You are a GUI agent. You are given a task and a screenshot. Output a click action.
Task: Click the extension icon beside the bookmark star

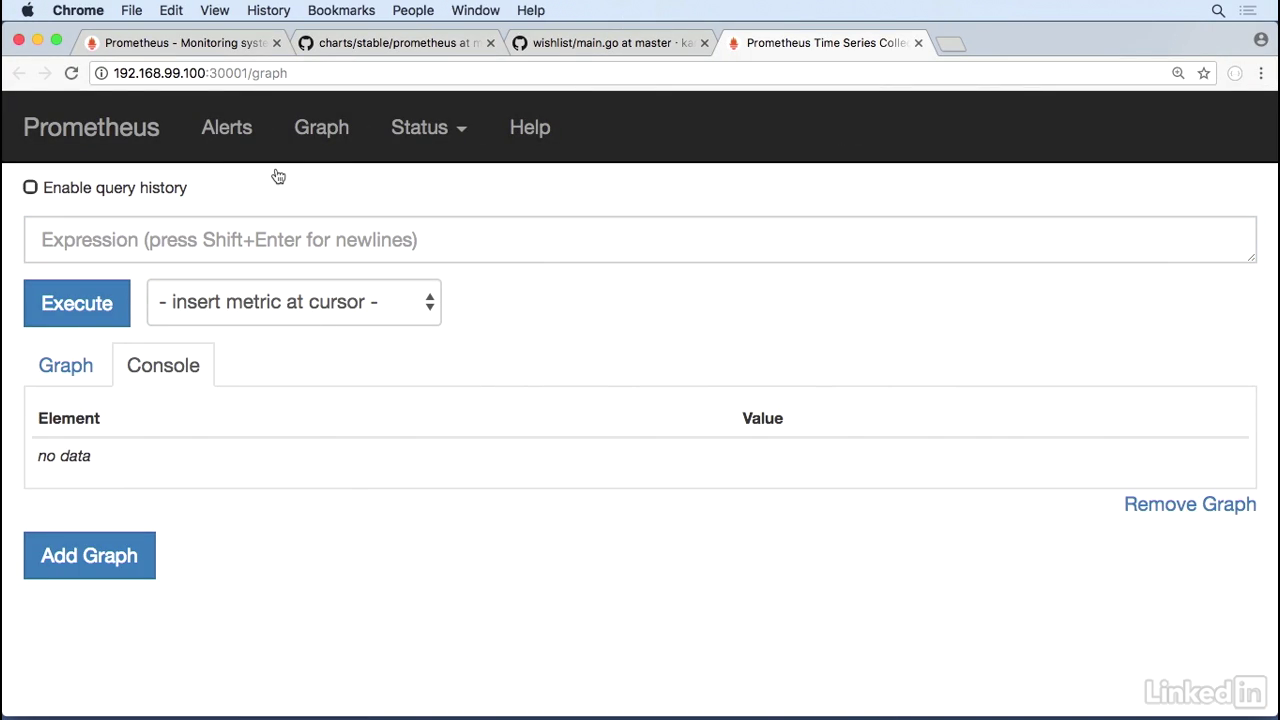(x=1235, y=73)
